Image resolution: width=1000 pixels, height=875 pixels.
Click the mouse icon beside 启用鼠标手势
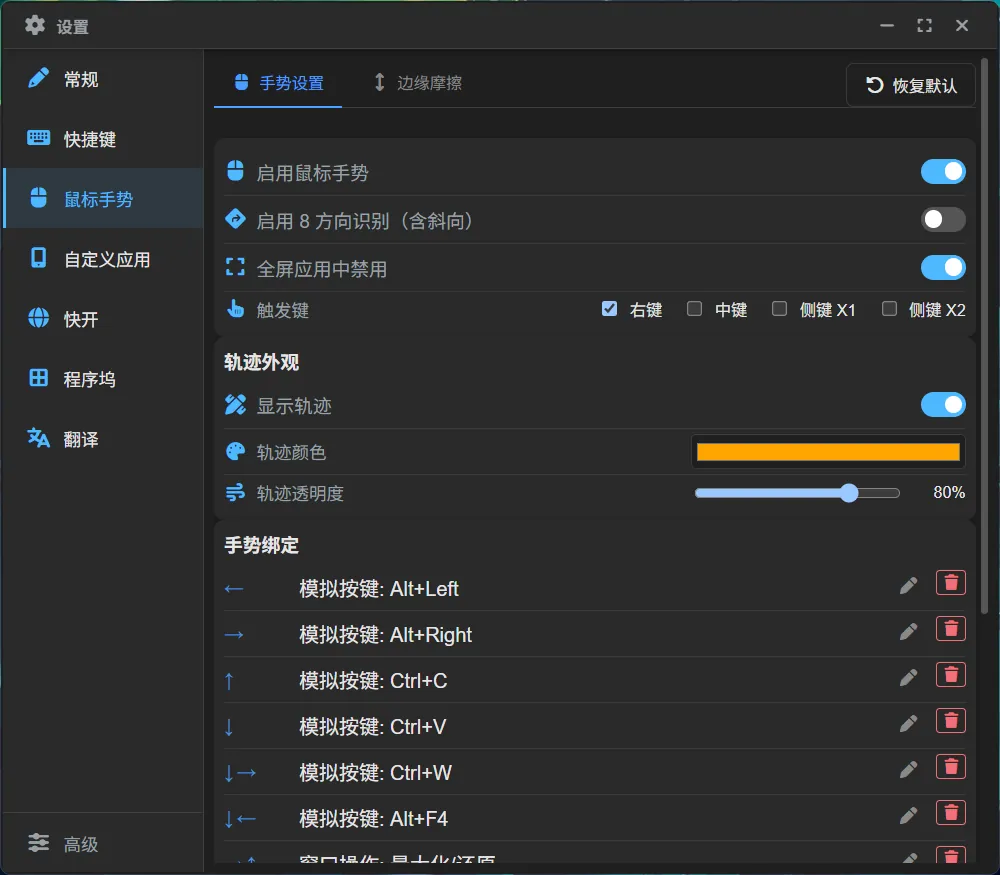[235, 171]
